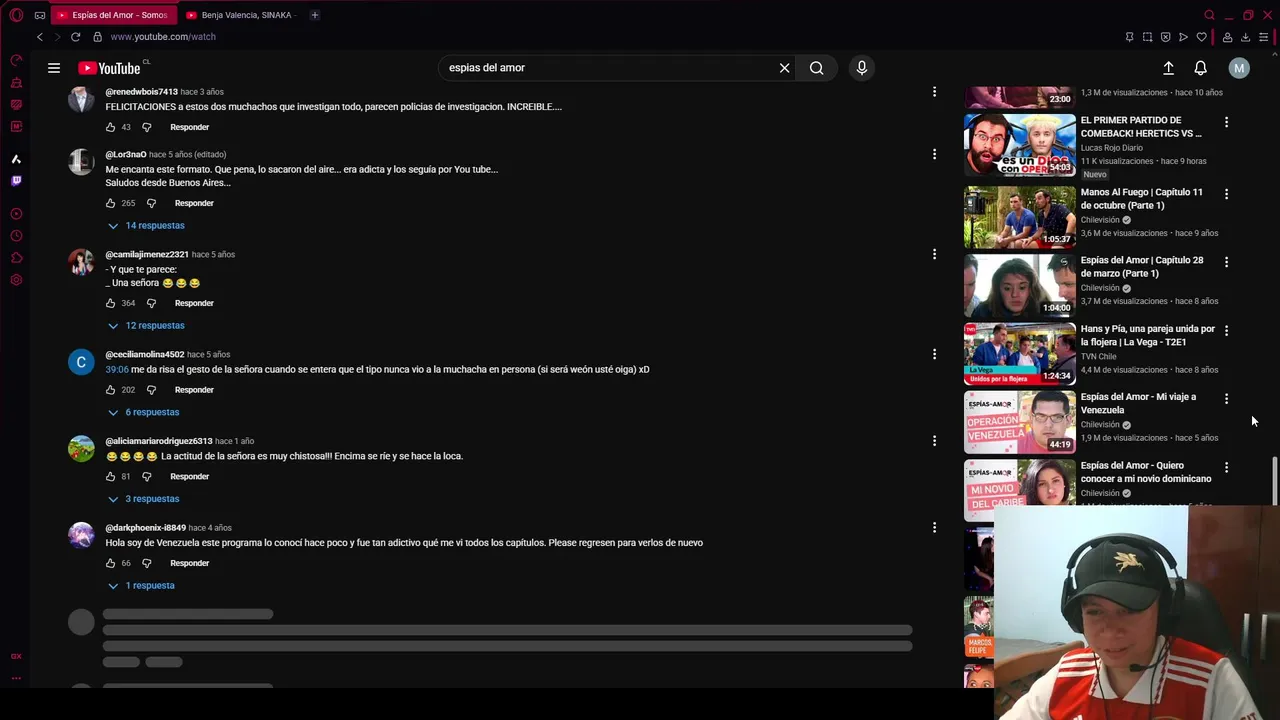Viewport: 1280px width, 720px height.
Task: Open Twitch in Opera sidebar
Action: click(16, 181)
